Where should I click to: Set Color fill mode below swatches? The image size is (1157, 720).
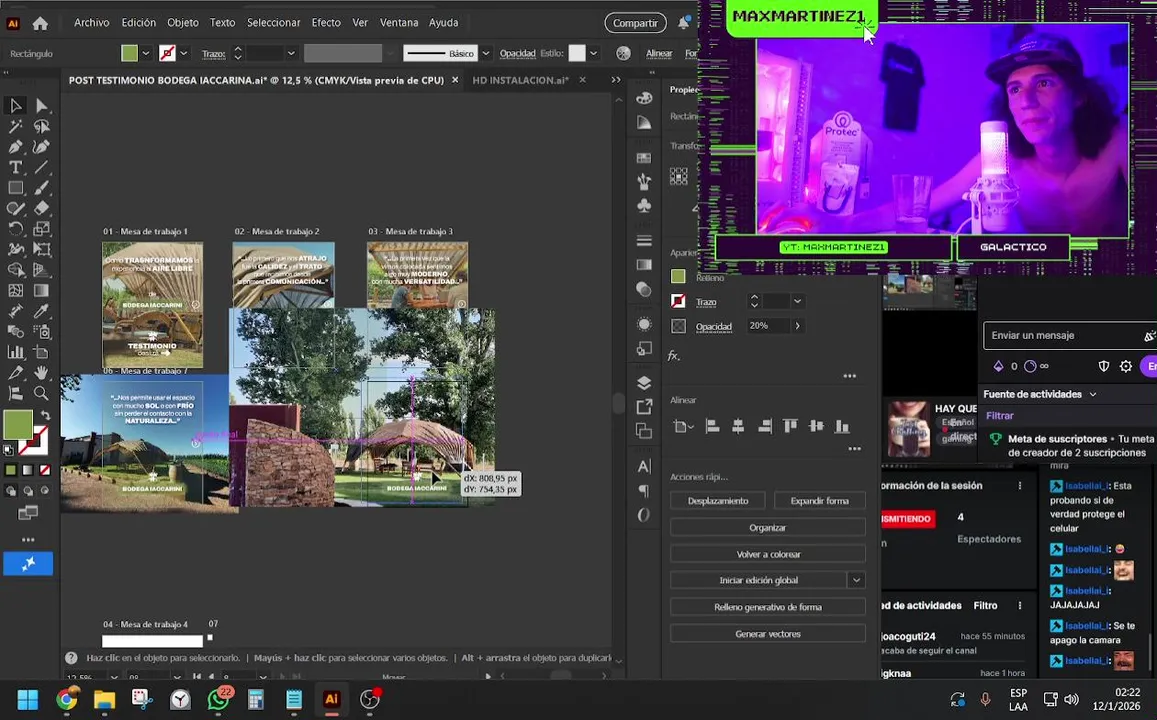click(x=10, y=470)
